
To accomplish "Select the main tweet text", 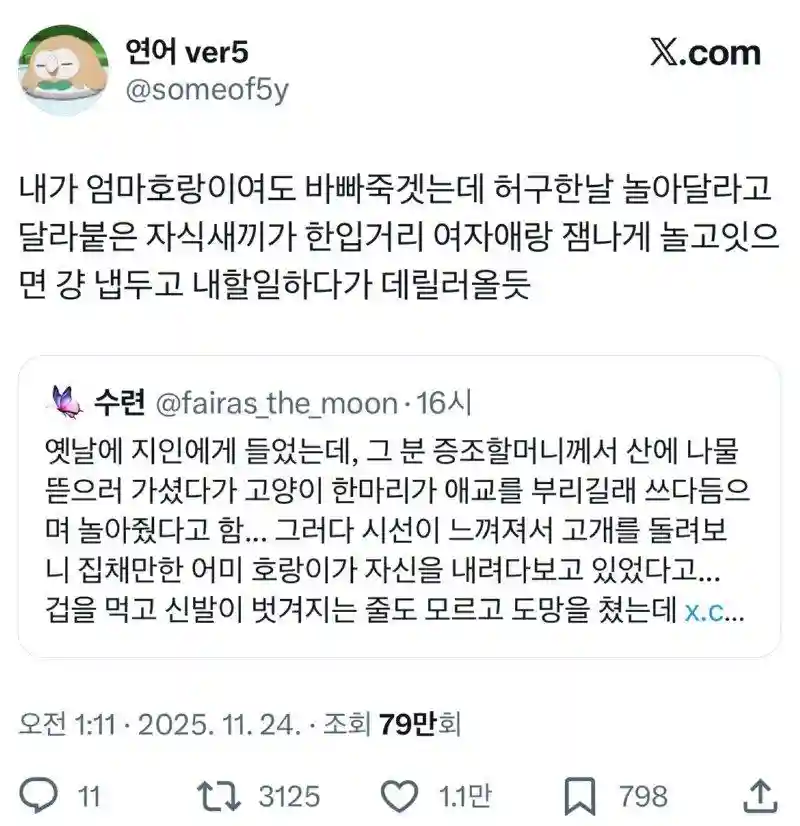I will pyautogui.click(x=399, y=237).
